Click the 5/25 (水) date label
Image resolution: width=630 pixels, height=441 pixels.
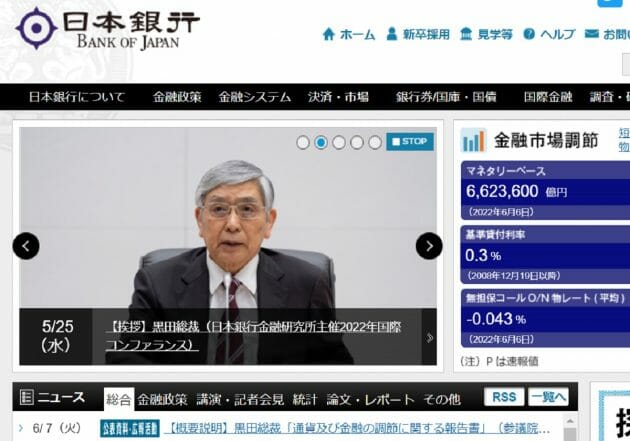pyautogui.click(x=57, y=336)
